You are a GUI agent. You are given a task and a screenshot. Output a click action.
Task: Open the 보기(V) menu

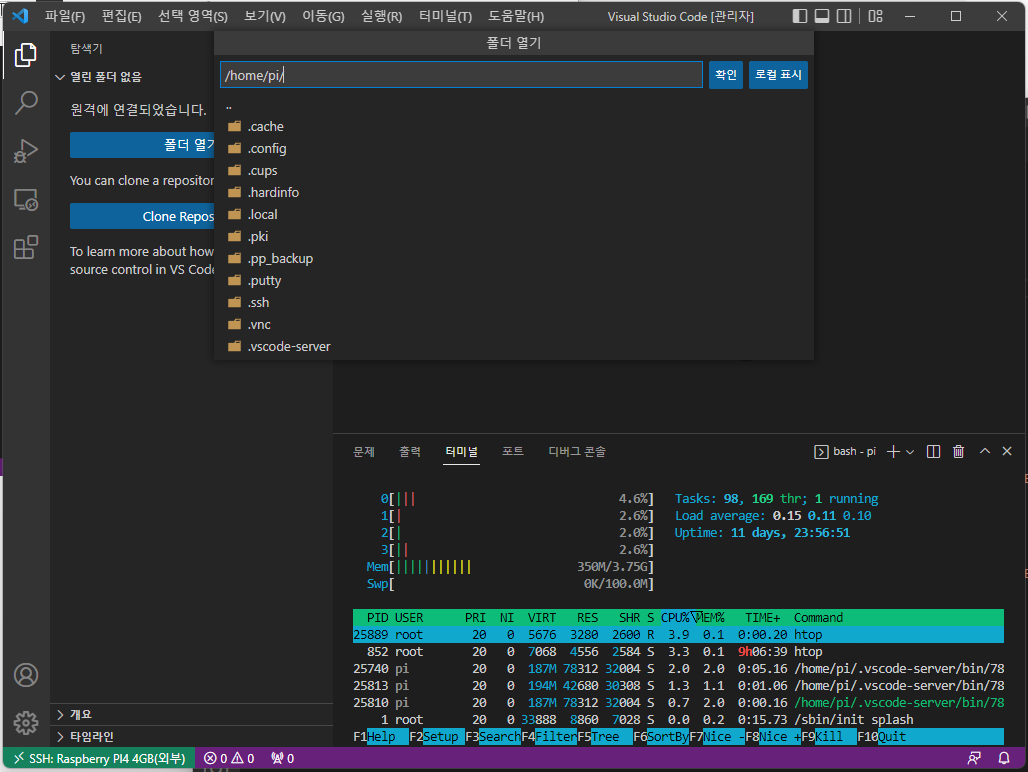(265, 16)
